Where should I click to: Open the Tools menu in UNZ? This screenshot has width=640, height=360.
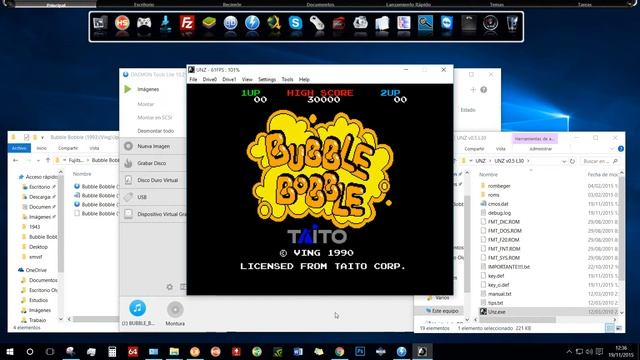[287, 80]
